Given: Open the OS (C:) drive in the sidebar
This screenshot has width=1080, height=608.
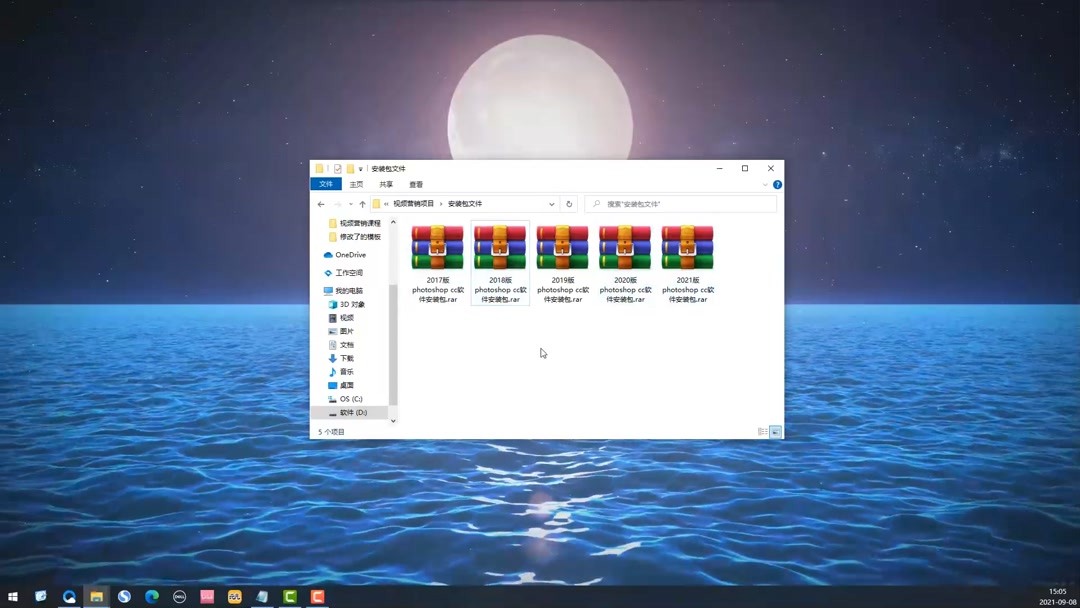Looking at the screenshot, I should point(348,398).
